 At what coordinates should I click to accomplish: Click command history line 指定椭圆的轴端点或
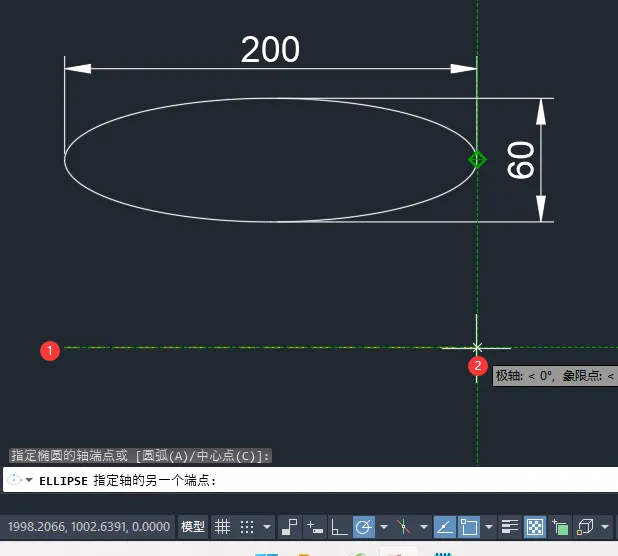tap(140, 456)
